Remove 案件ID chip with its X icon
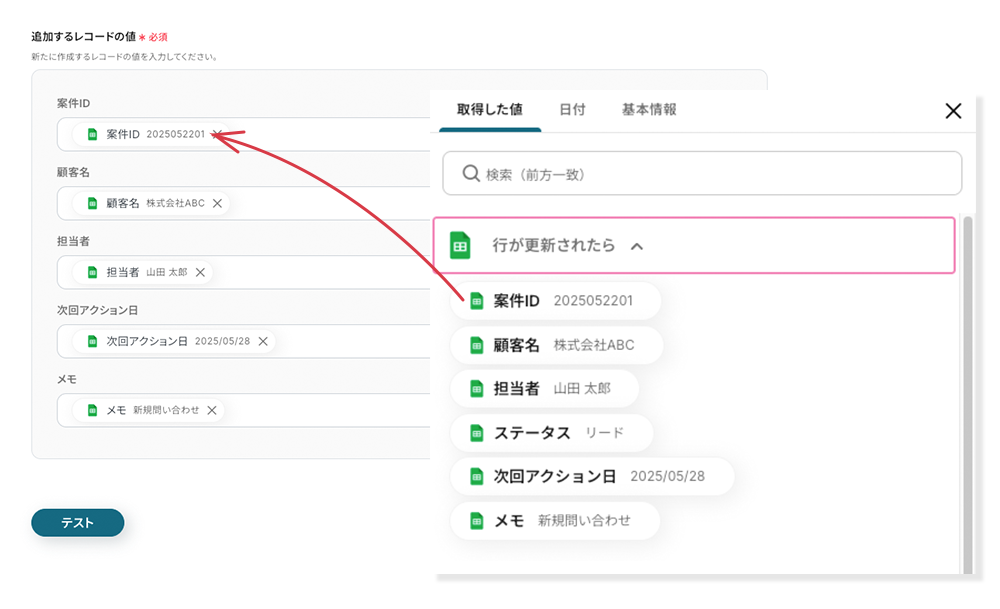 coord(217,134)
